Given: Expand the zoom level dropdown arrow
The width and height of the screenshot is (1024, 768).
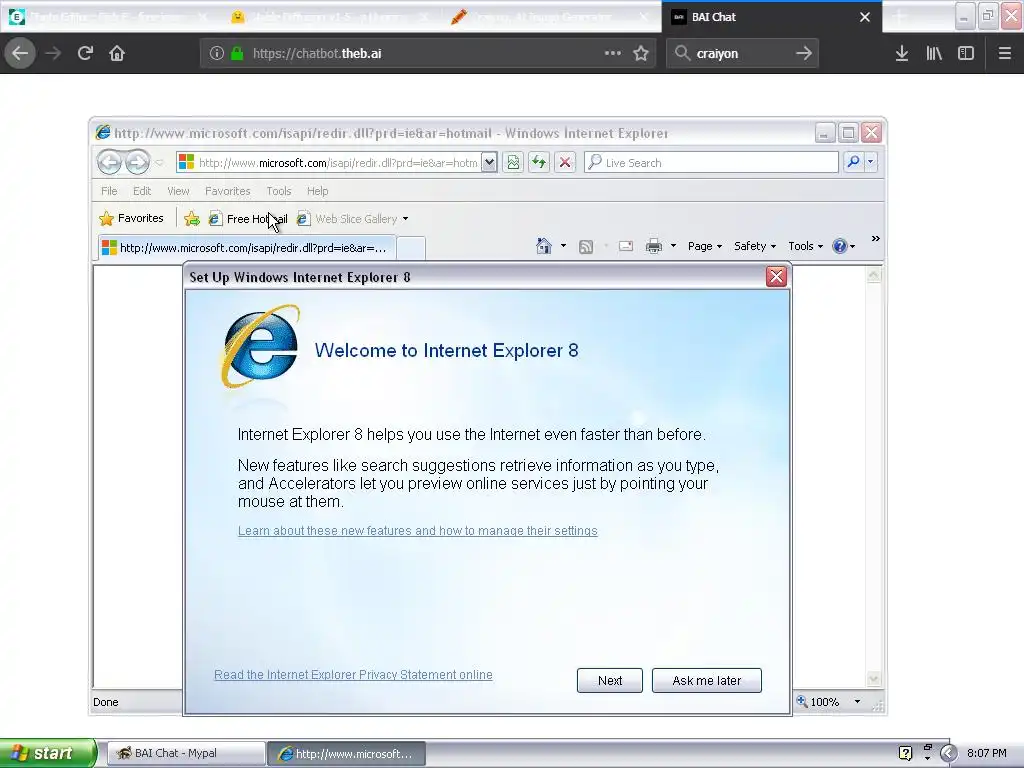Looking at the screenshot, I should coord(857,702).
